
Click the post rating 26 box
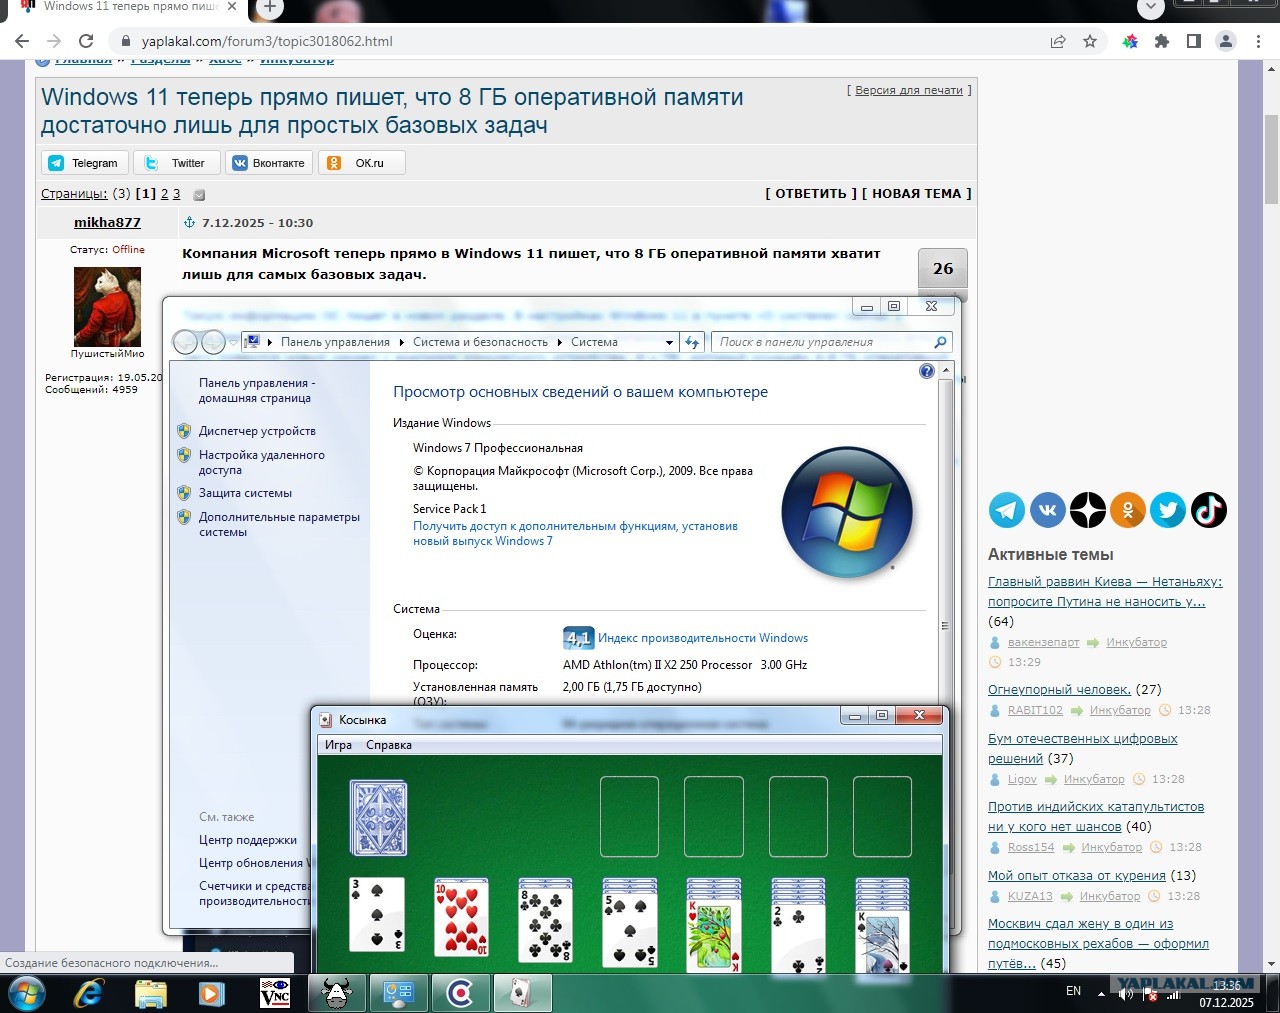[x=943, y=268]
